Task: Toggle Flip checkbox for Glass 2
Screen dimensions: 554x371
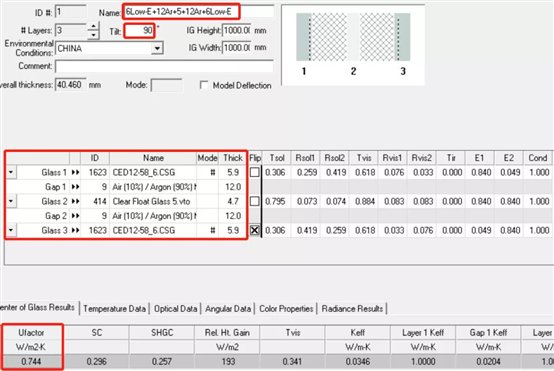Action: (254, 201)
